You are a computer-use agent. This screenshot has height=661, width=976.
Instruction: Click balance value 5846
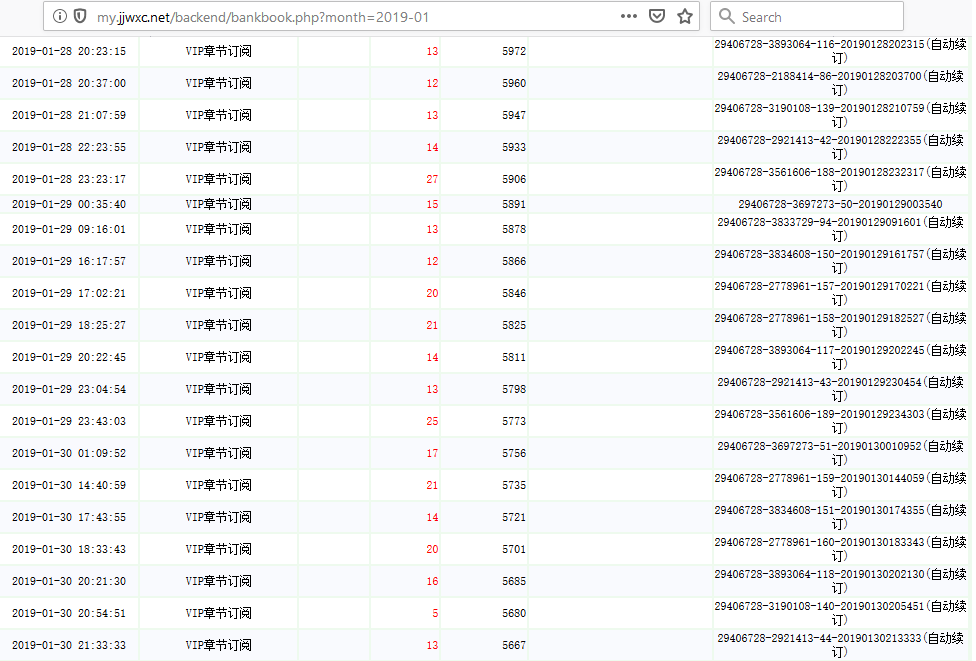coord(514,293)
